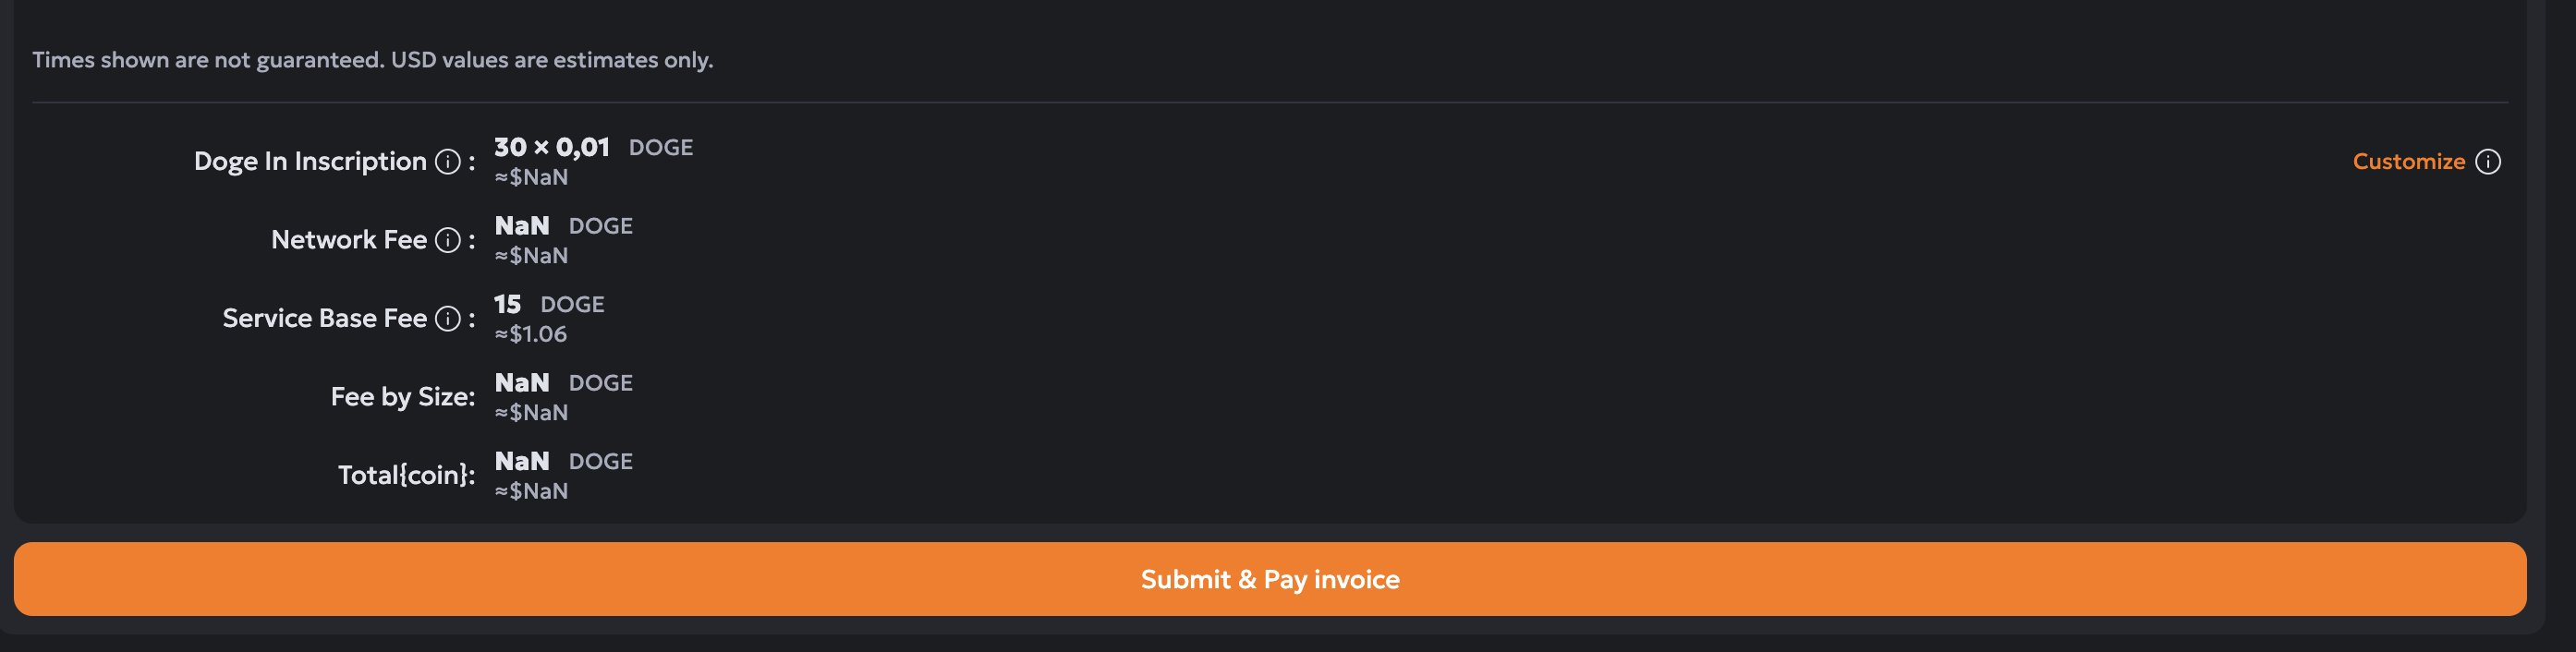The height and width of the screenshot is (652, 2576).
Task: Select the 30 × 0,01 inscription amount
Action: 552,147
